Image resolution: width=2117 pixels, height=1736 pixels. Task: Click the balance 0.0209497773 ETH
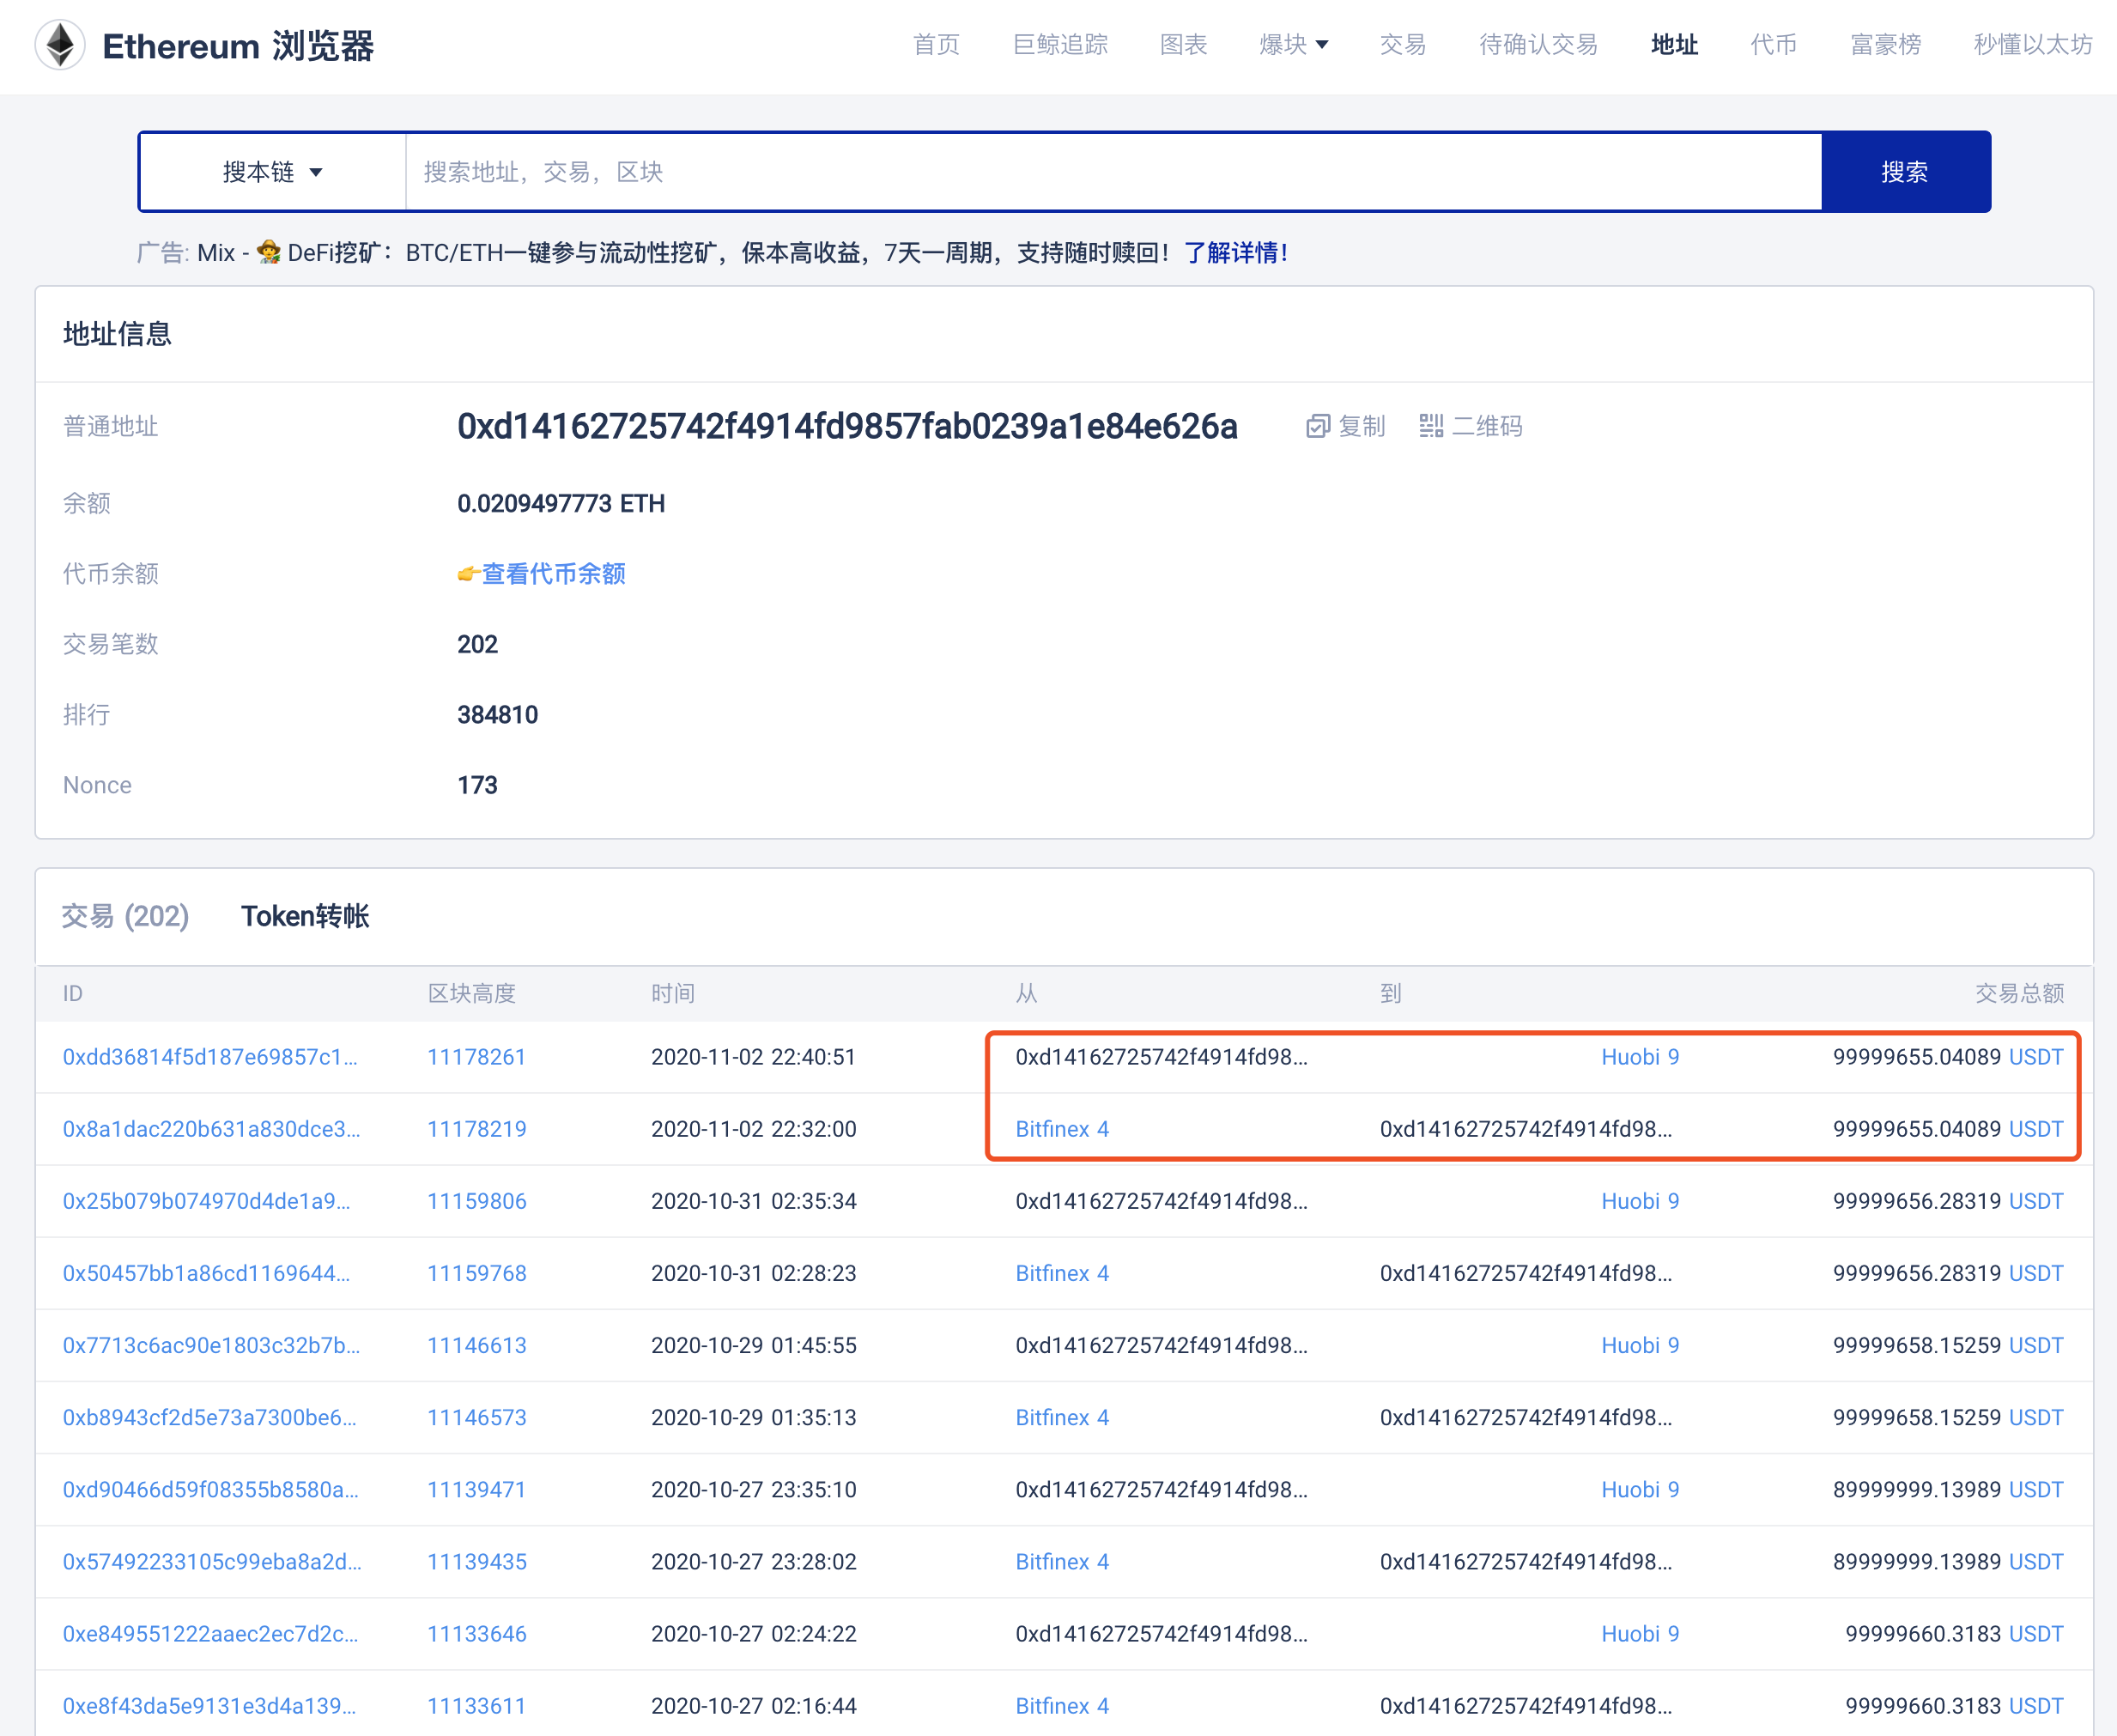[561, 503]
